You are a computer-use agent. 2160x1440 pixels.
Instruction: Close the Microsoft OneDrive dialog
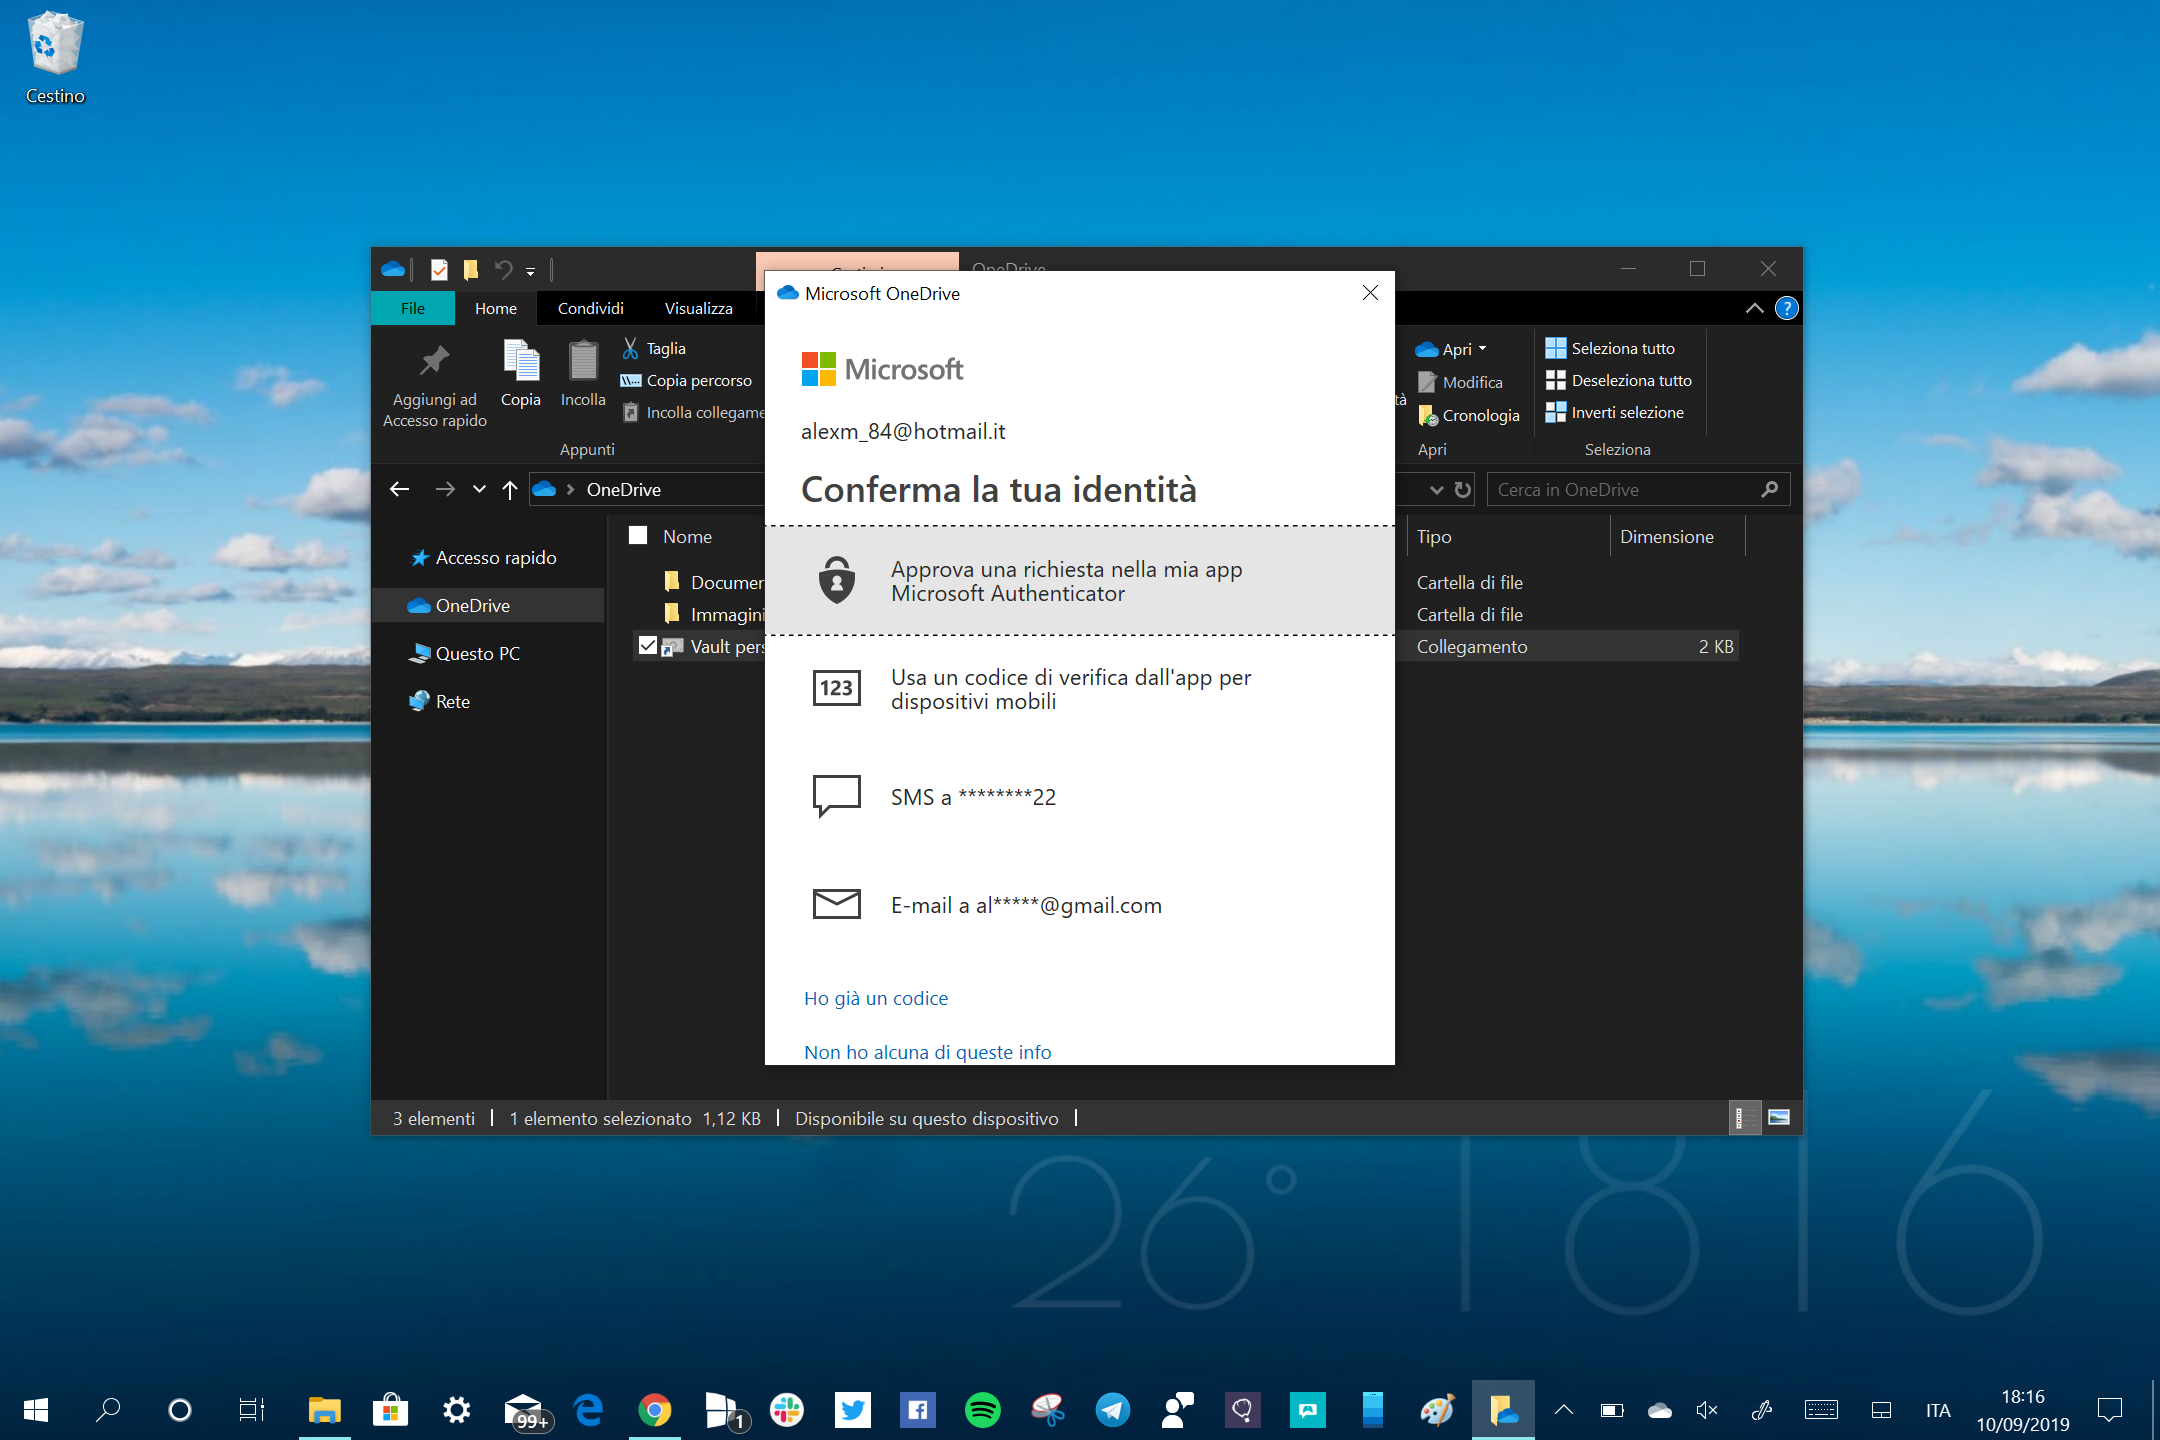(1370, 292)
